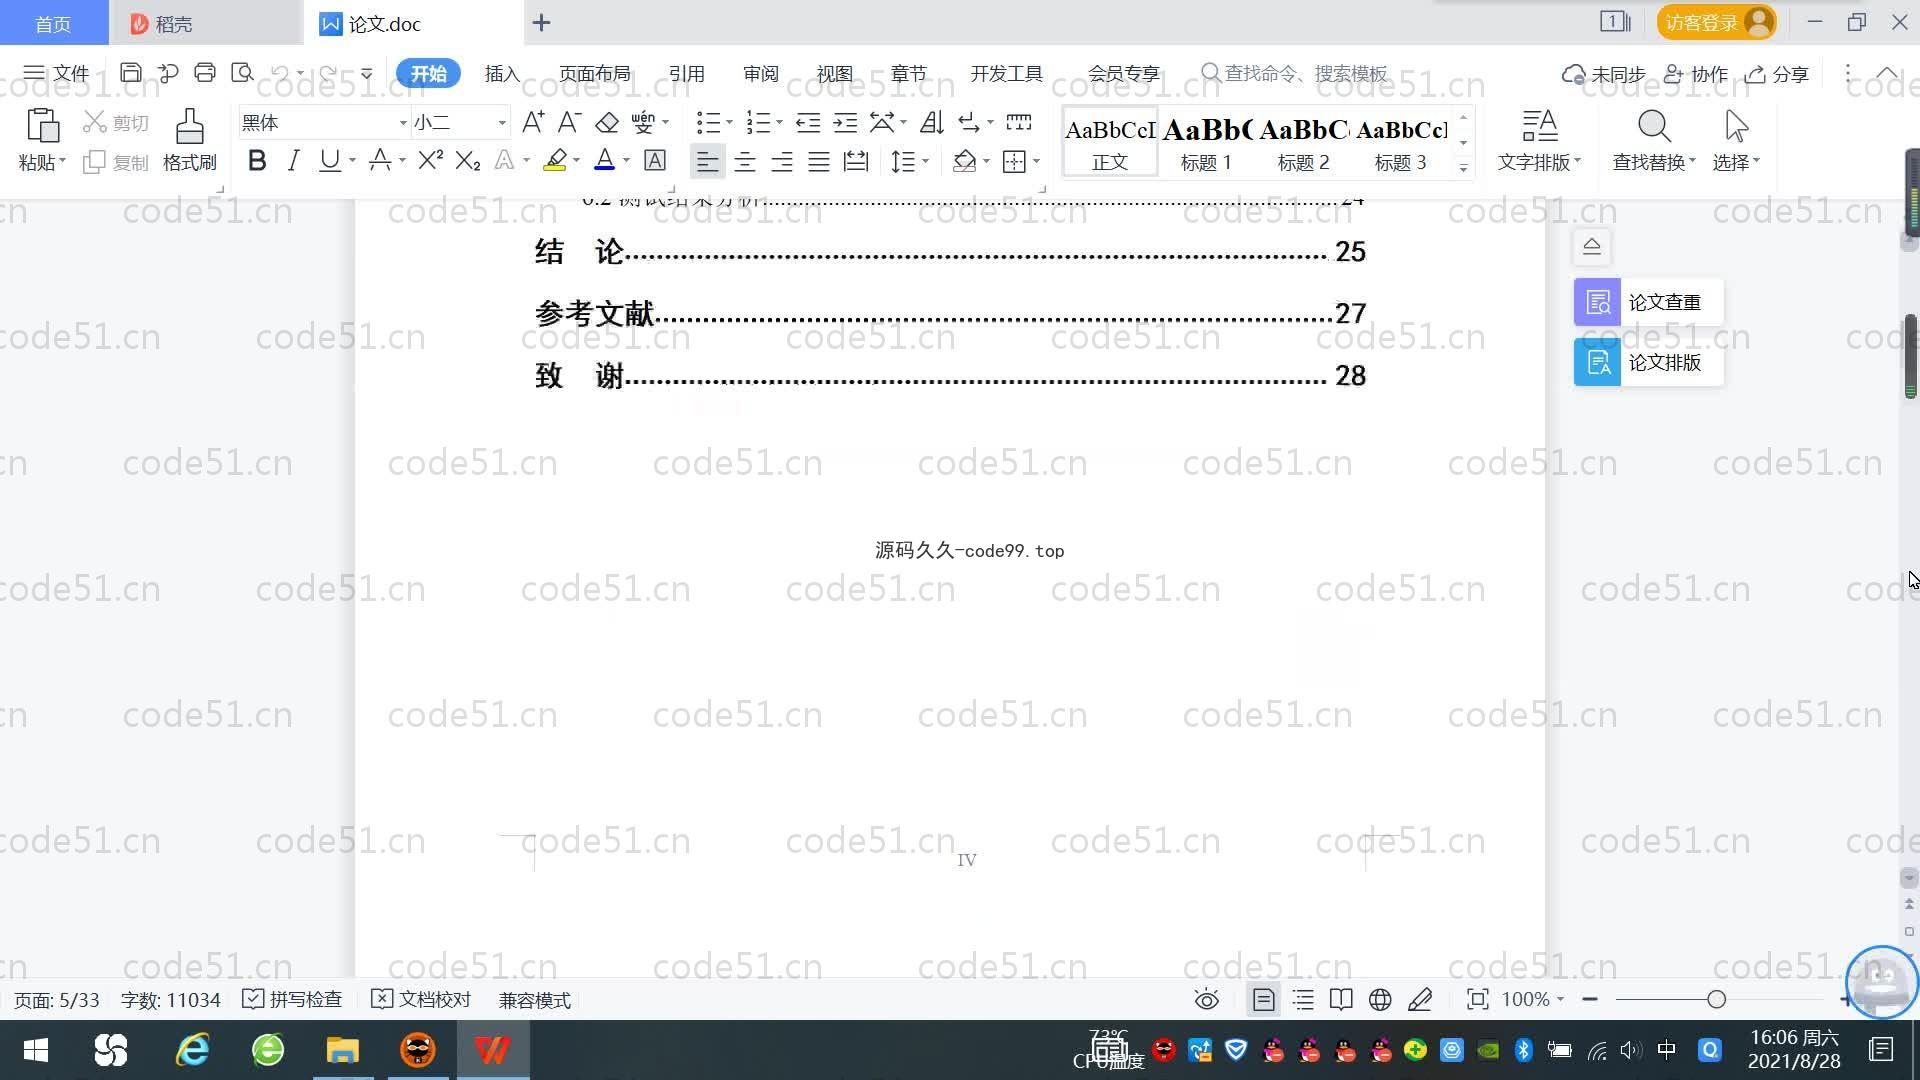Image resolution: width=1920 pixels, height=1080 pixels.
Task: Open the font name dropdown 黑体
Action: (x=403, y=123)
